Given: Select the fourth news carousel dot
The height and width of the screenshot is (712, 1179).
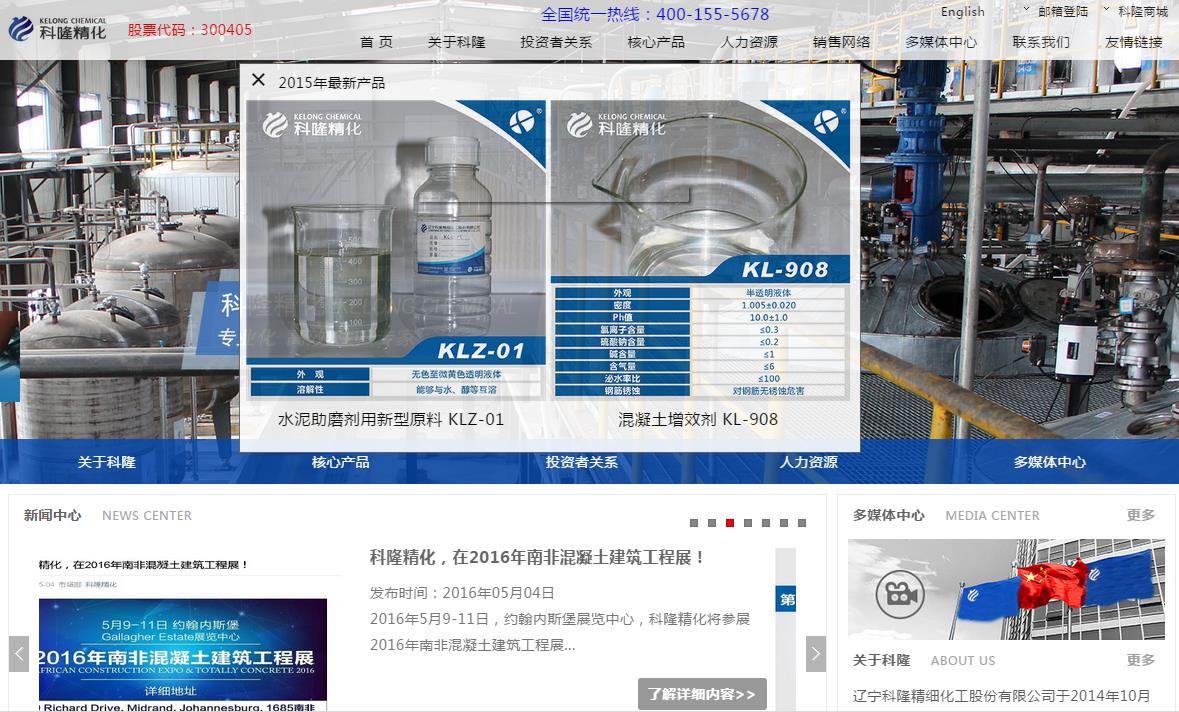Looking at the screenshot, I should click(748, 523).
